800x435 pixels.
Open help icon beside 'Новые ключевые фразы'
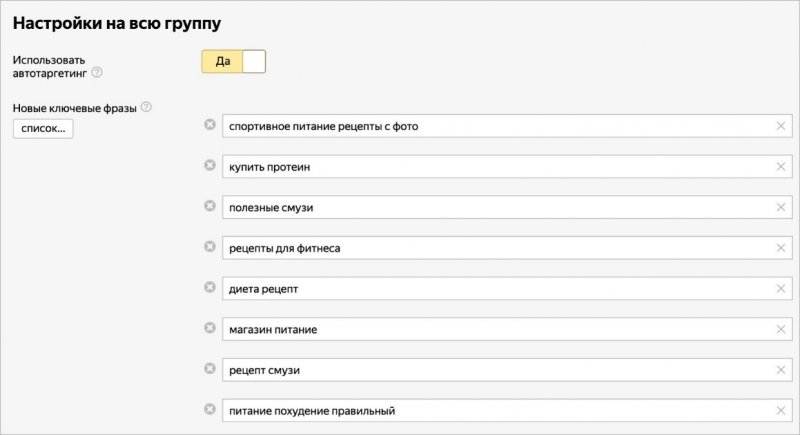tap(146, 107)
